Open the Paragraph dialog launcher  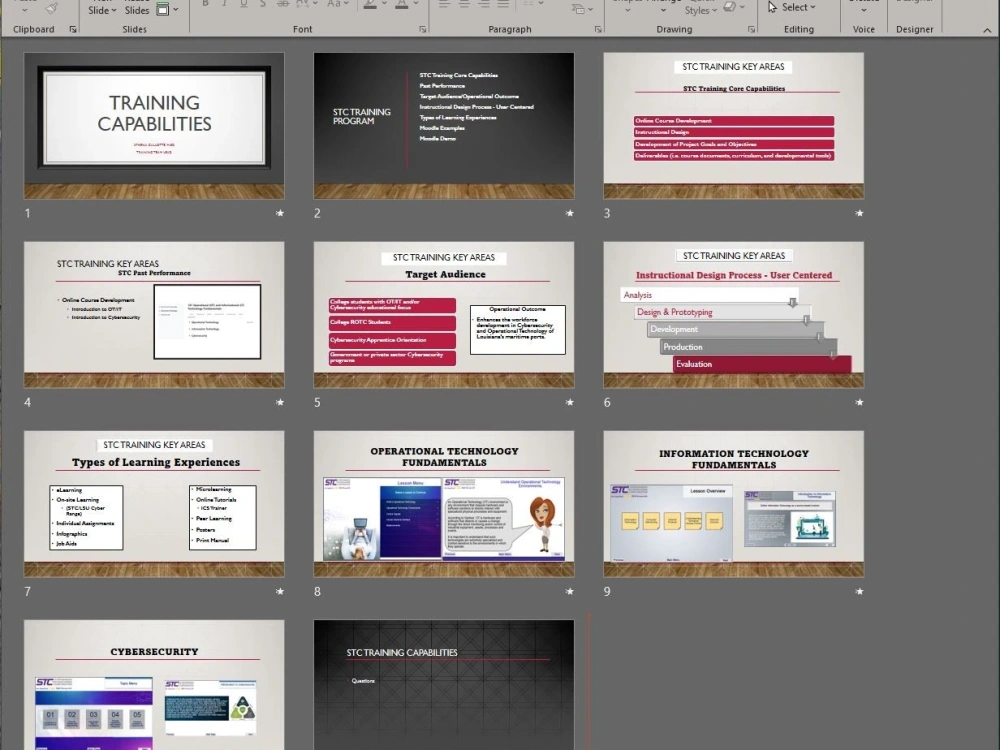coord(598,29)
